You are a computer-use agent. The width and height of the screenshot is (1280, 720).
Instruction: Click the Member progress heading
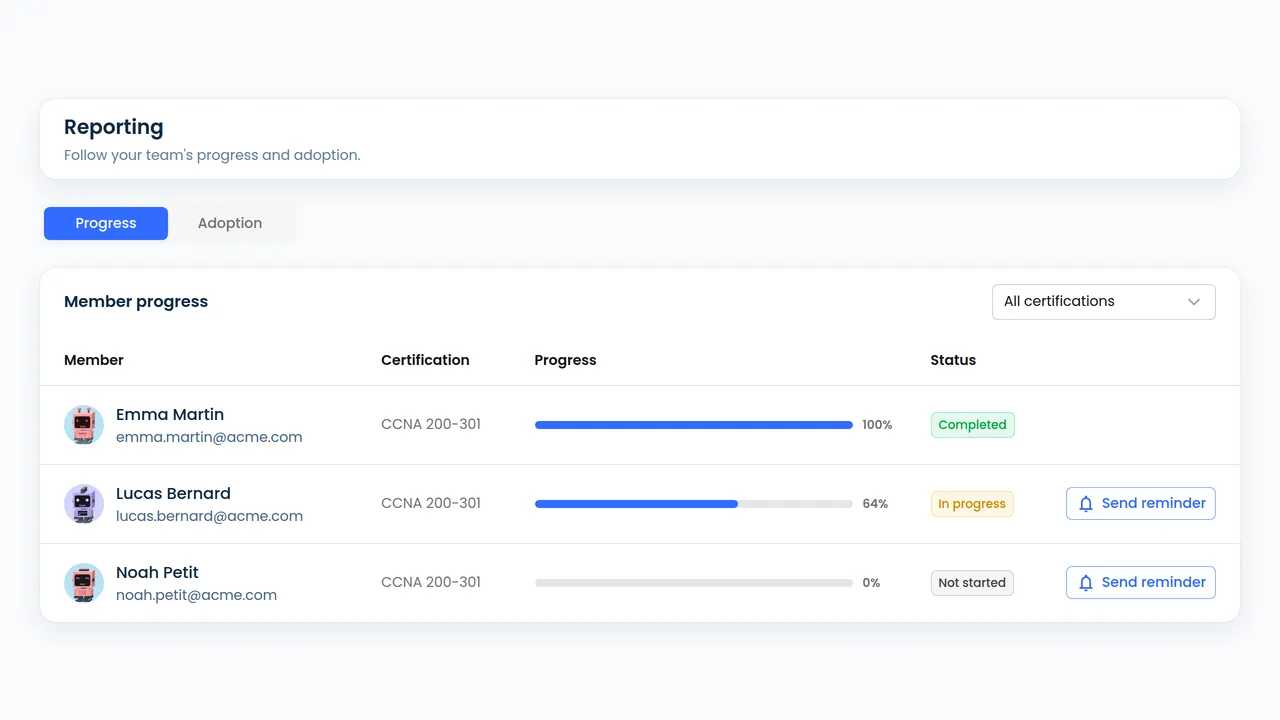pos(136,302)
